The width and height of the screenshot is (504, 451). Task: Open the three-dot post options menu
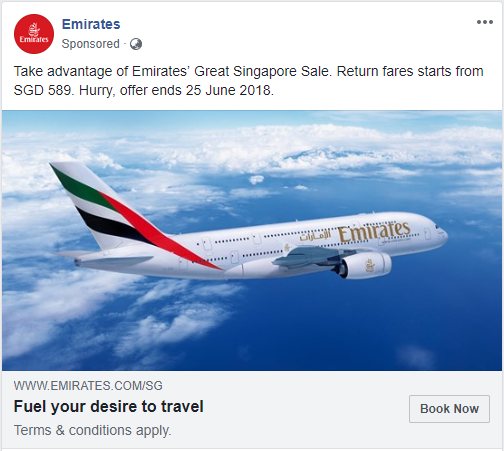(x=485, y=22)
